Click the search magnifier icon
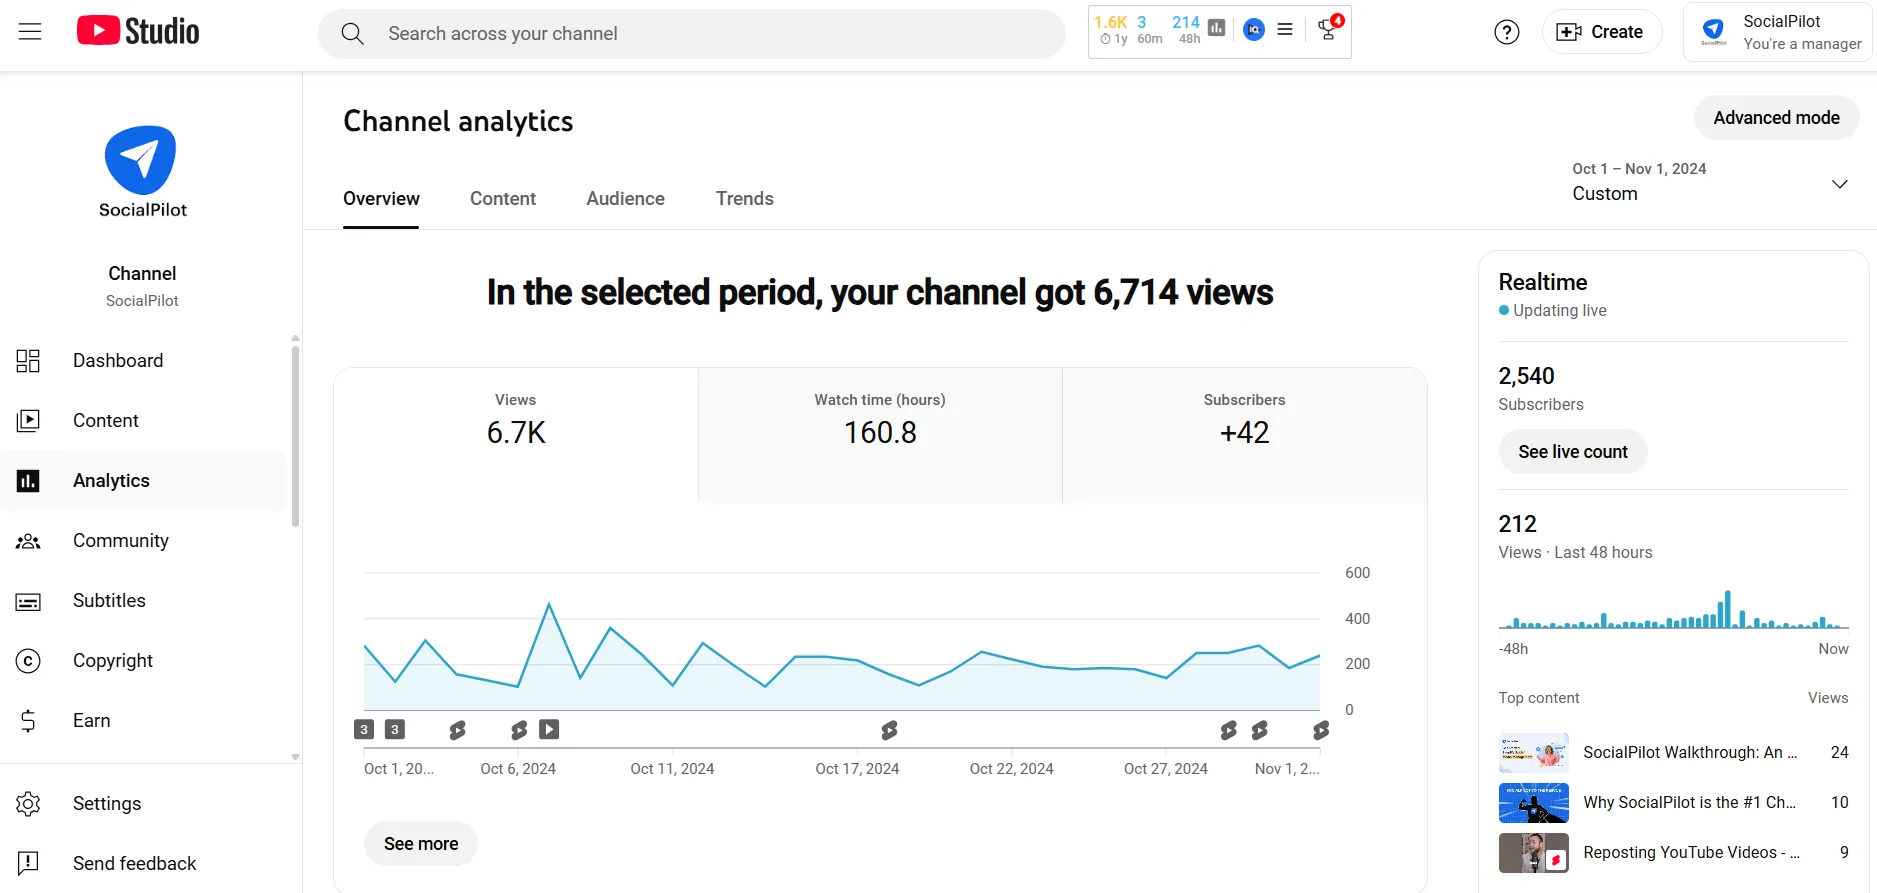Viewport: 1877px width, 893px height. (352, 34)
